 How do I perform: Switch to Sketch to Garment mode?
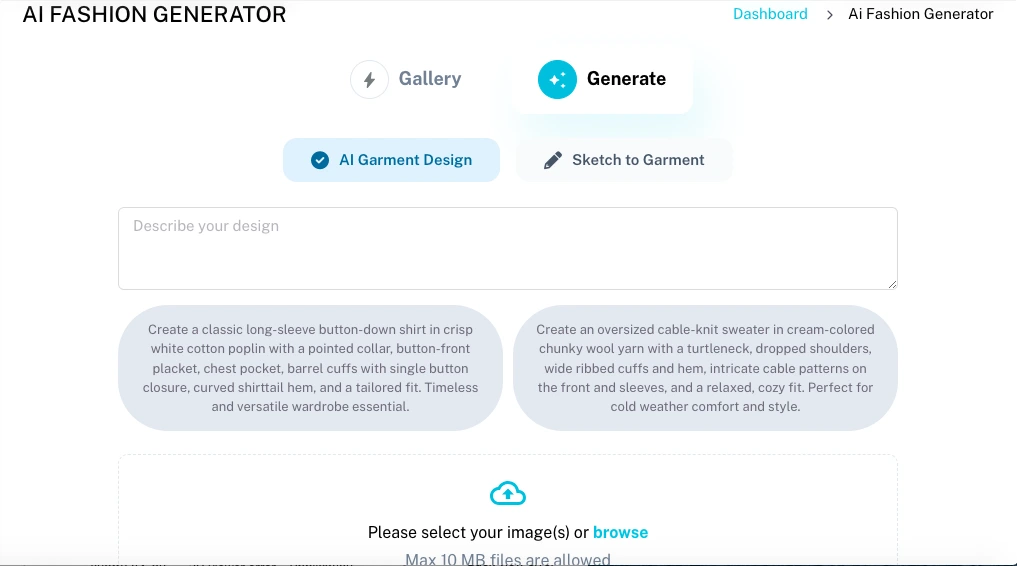coord(638,160)
